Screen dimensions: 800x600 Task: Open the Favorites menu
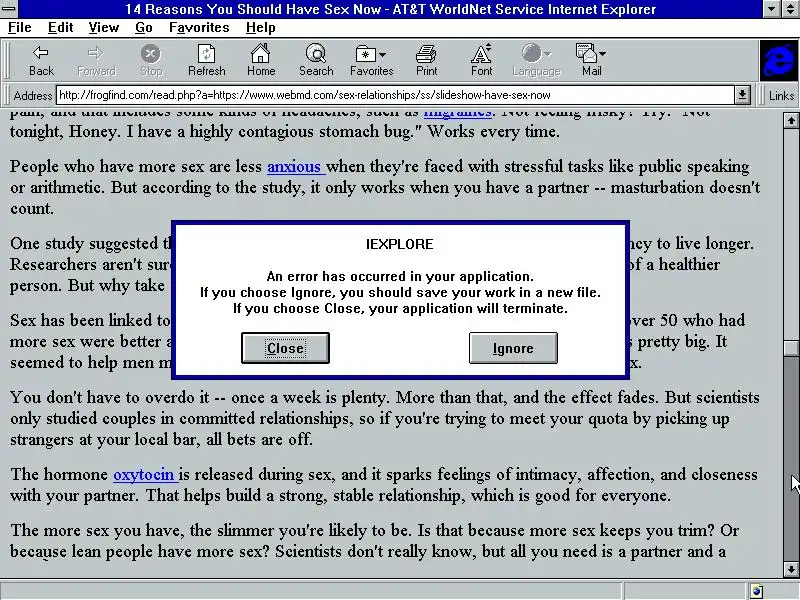pos(199,28)
